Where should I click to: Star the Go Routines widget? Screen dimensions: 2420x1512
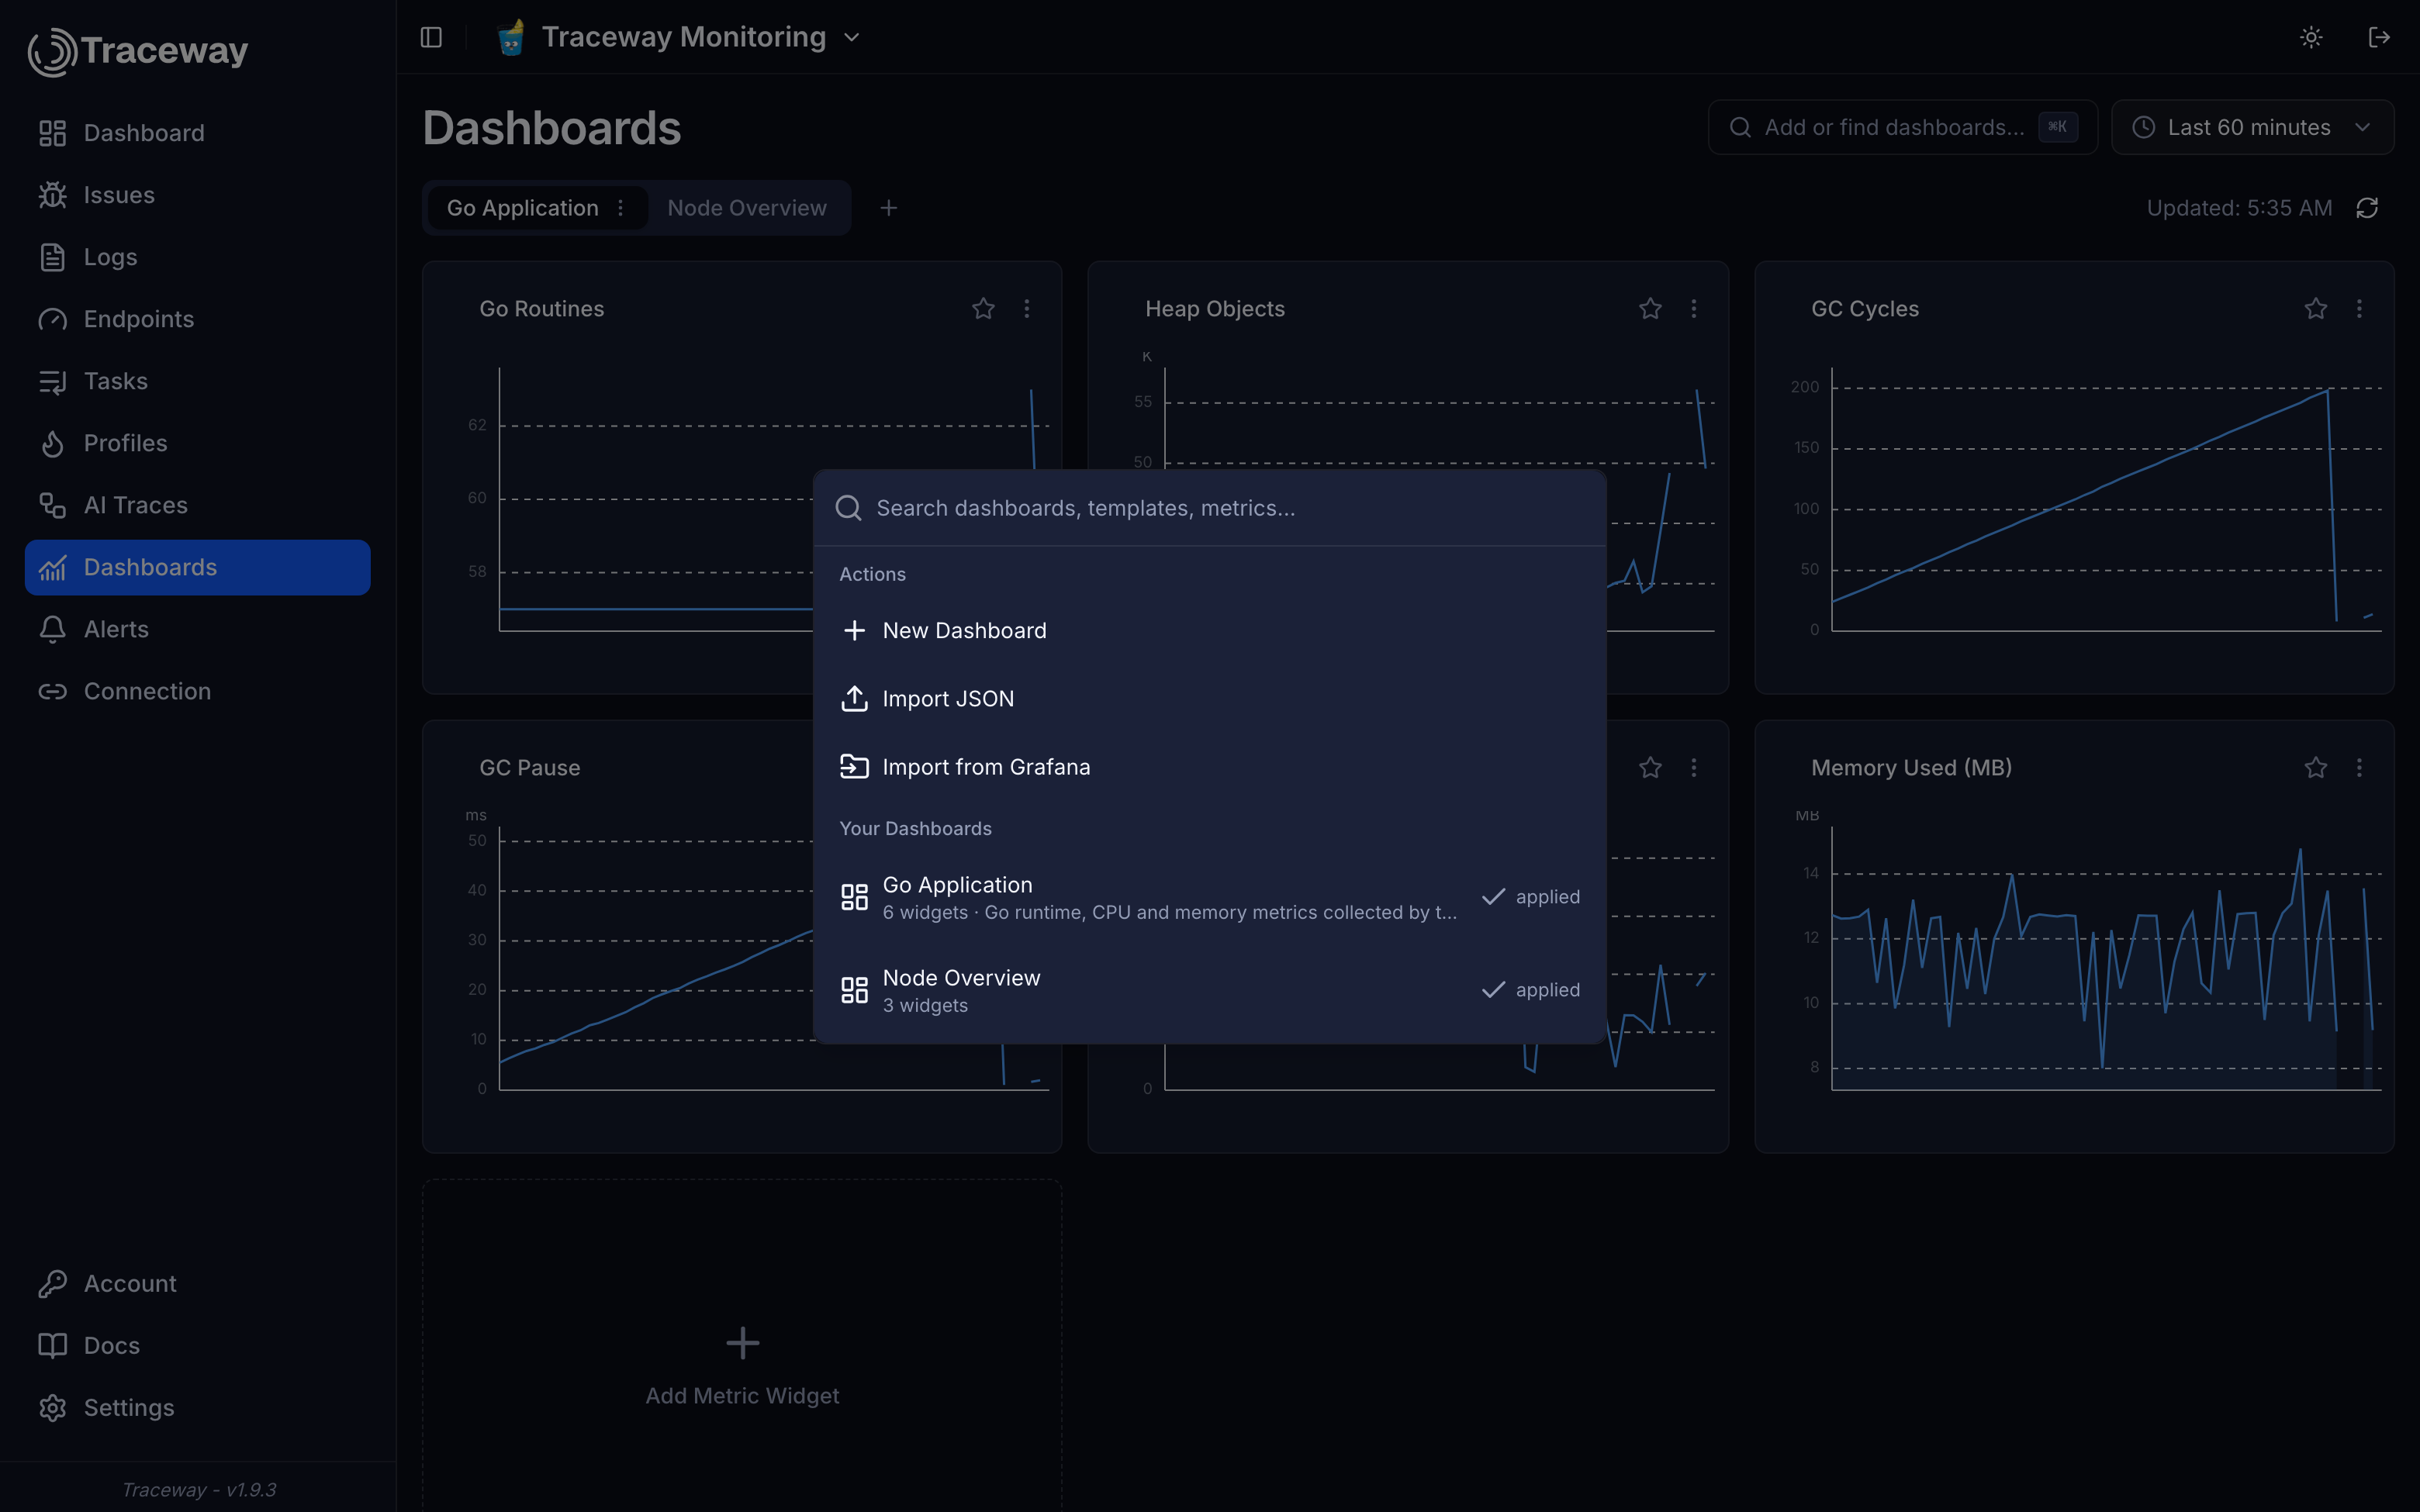[x=983, y=309]
